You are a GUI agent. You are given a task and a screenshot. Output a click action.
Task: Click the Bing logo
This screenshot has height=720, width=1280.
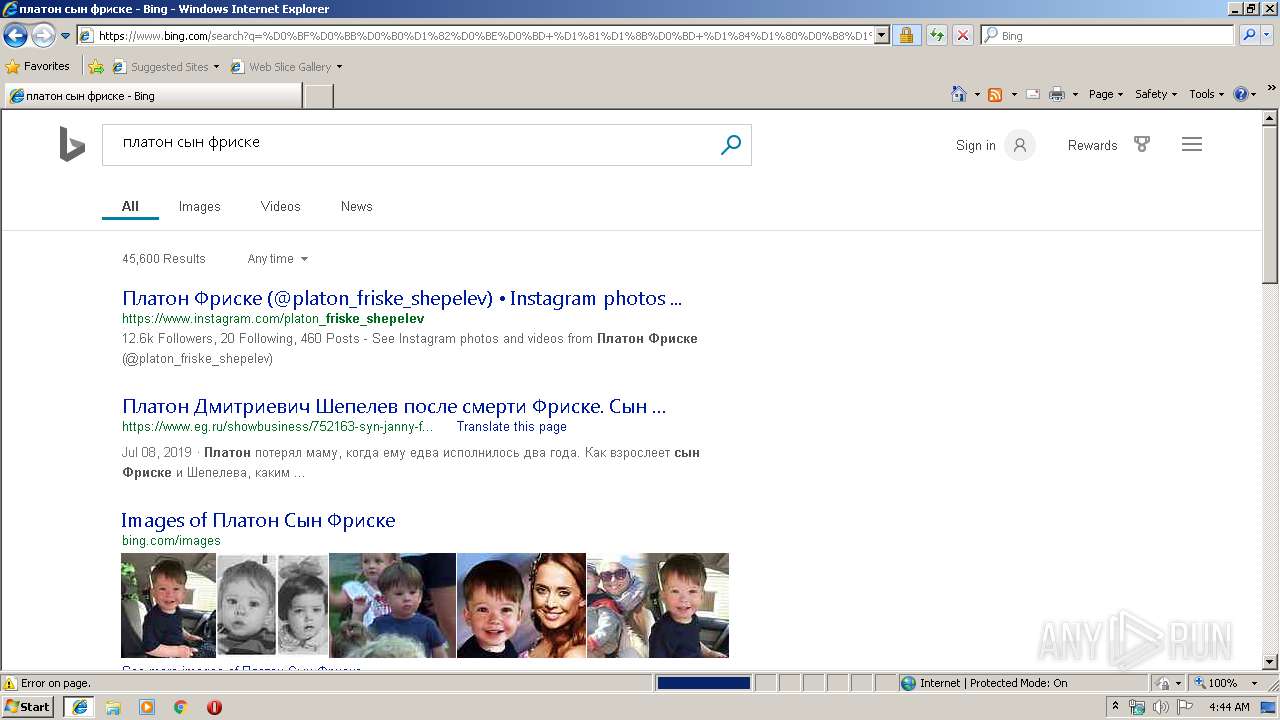coord(72,145)
